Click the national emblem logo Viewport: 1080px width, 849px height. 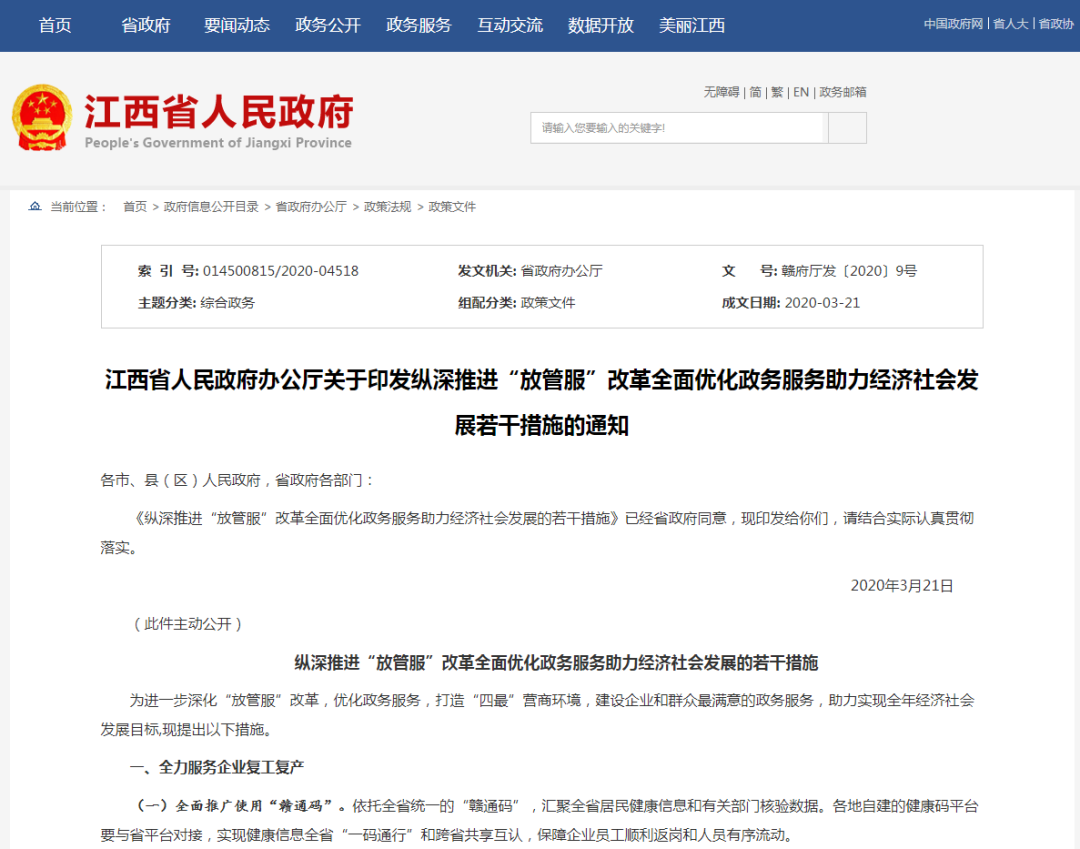click(42, 118)
